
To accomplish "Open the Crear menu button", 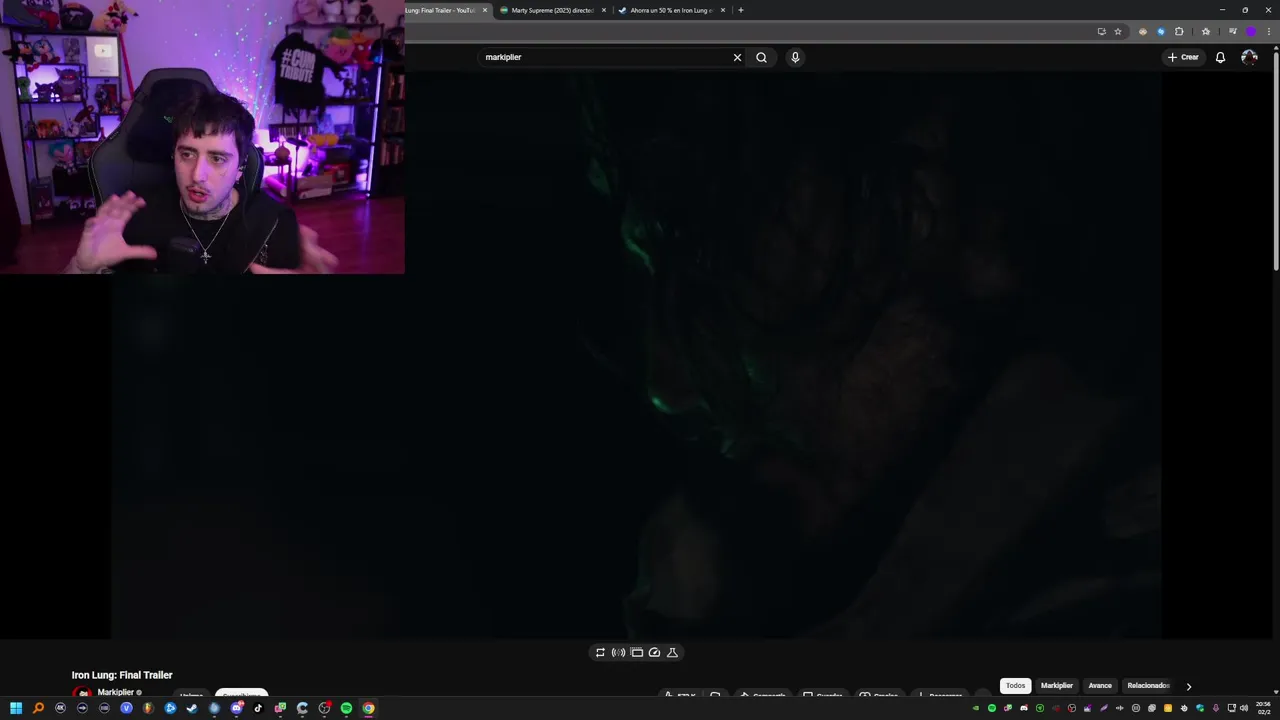I will (x=1183, y=57).
